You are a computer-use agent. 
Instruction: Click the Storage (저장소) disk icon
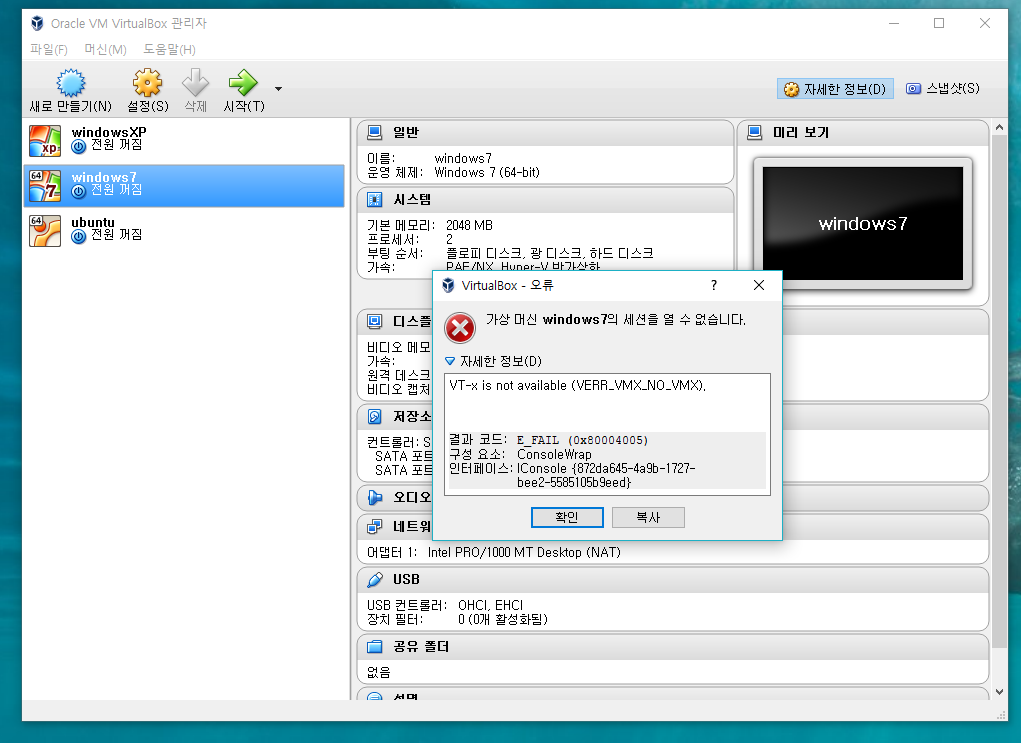coord(374,416)
